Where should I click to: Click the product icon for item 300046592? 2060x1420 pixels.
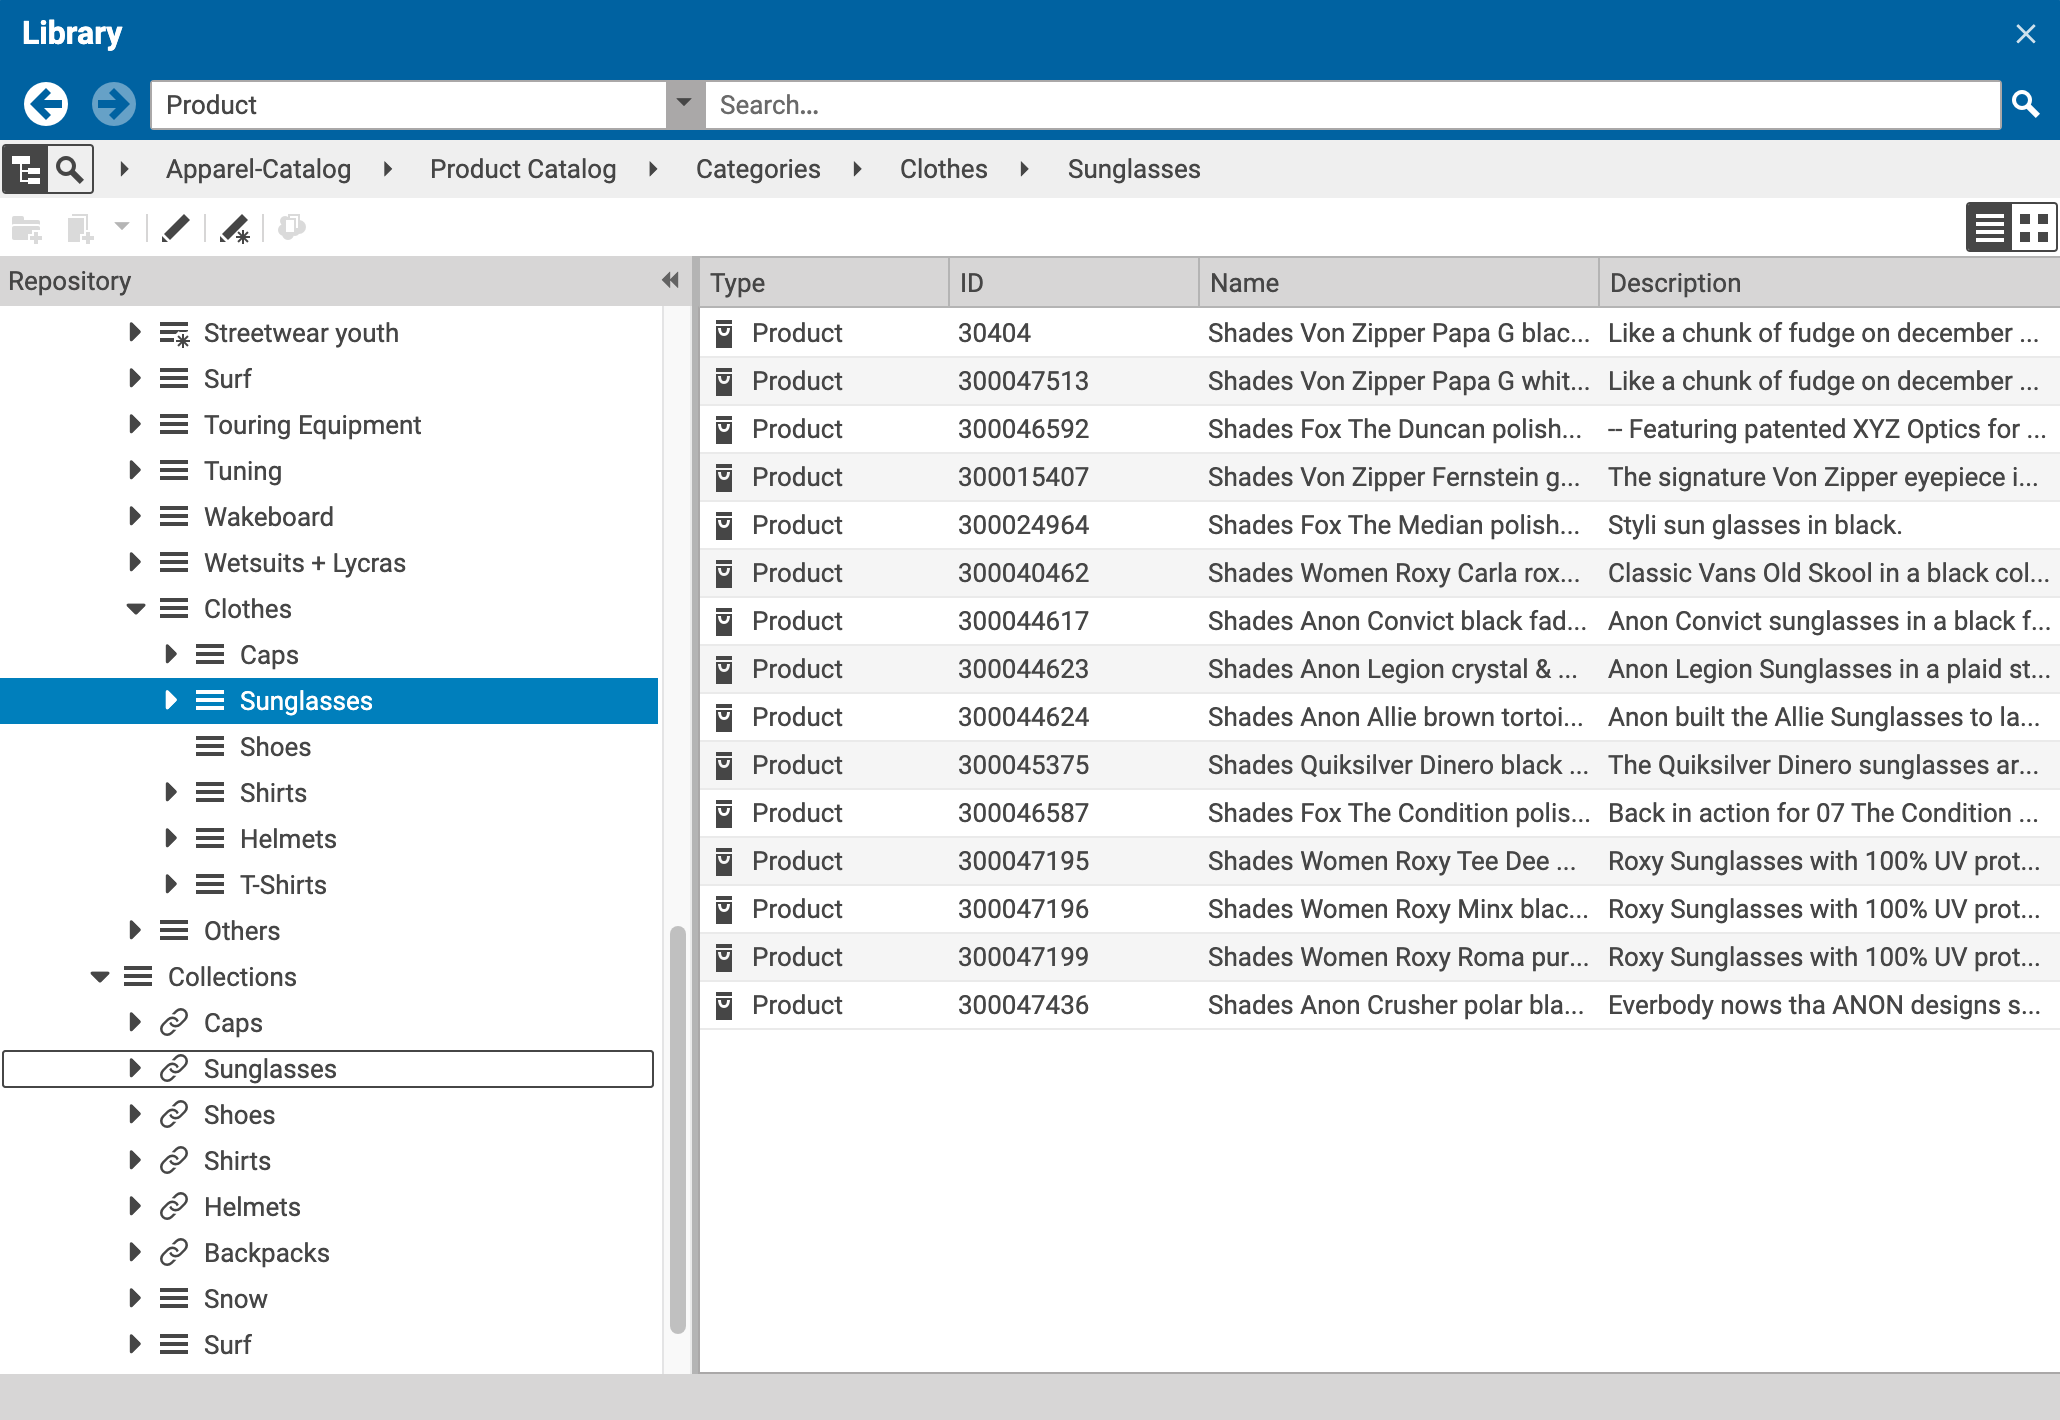point(725,429)
